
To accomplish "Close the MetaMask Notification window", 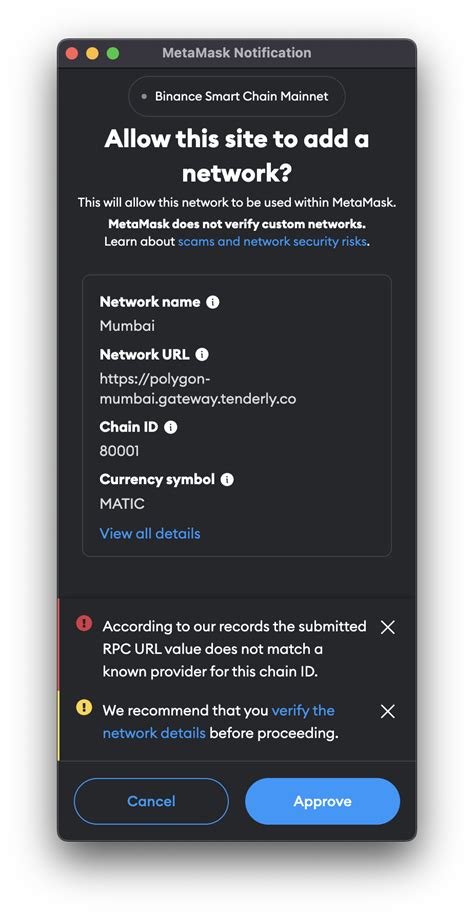I will pos(72,53).
